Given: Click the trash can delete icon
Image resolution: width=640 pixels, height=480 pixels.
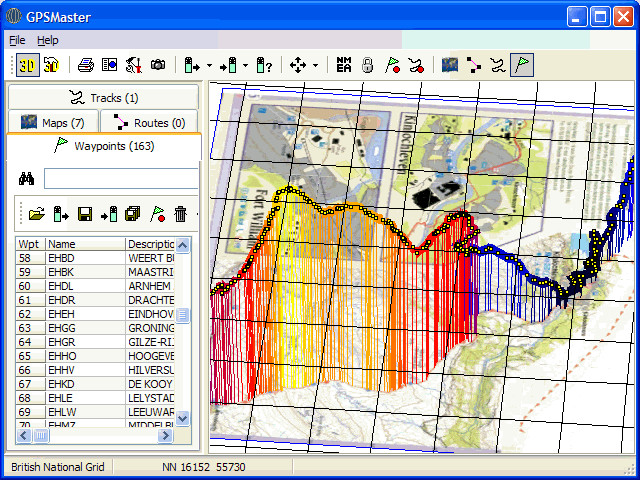Looking at the screenshot, I should [180, 214].
